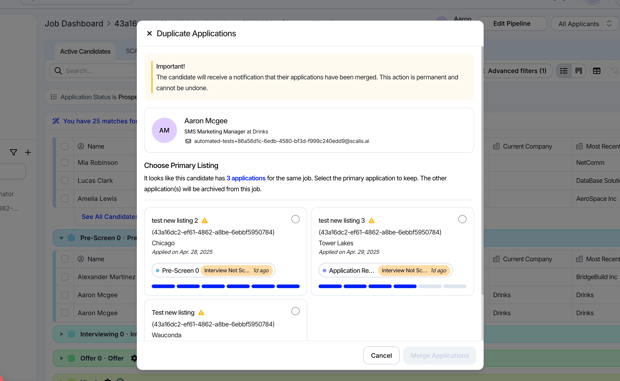The width and height of the screenshot is (620, 381).
Task: Select Active Candidates tab
Action: [85, 51]
